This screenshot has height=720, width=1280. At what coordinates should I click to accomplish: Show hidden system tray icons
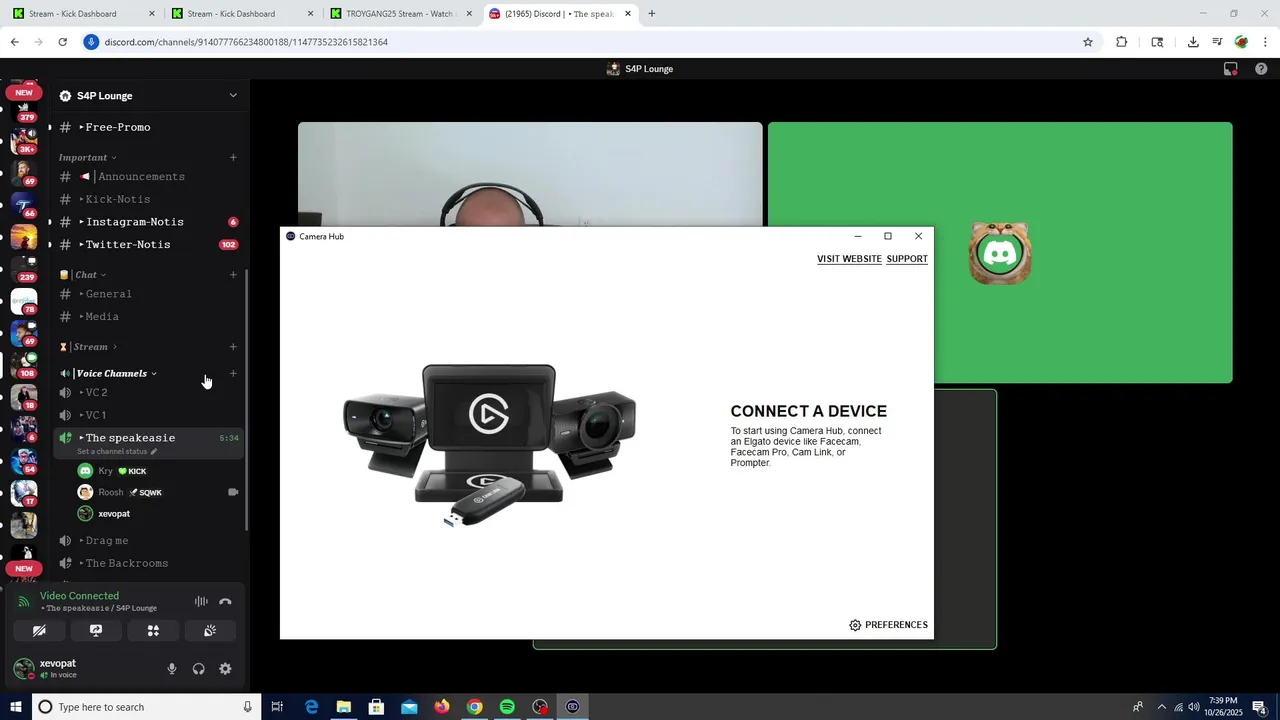tap(1161, 707)
